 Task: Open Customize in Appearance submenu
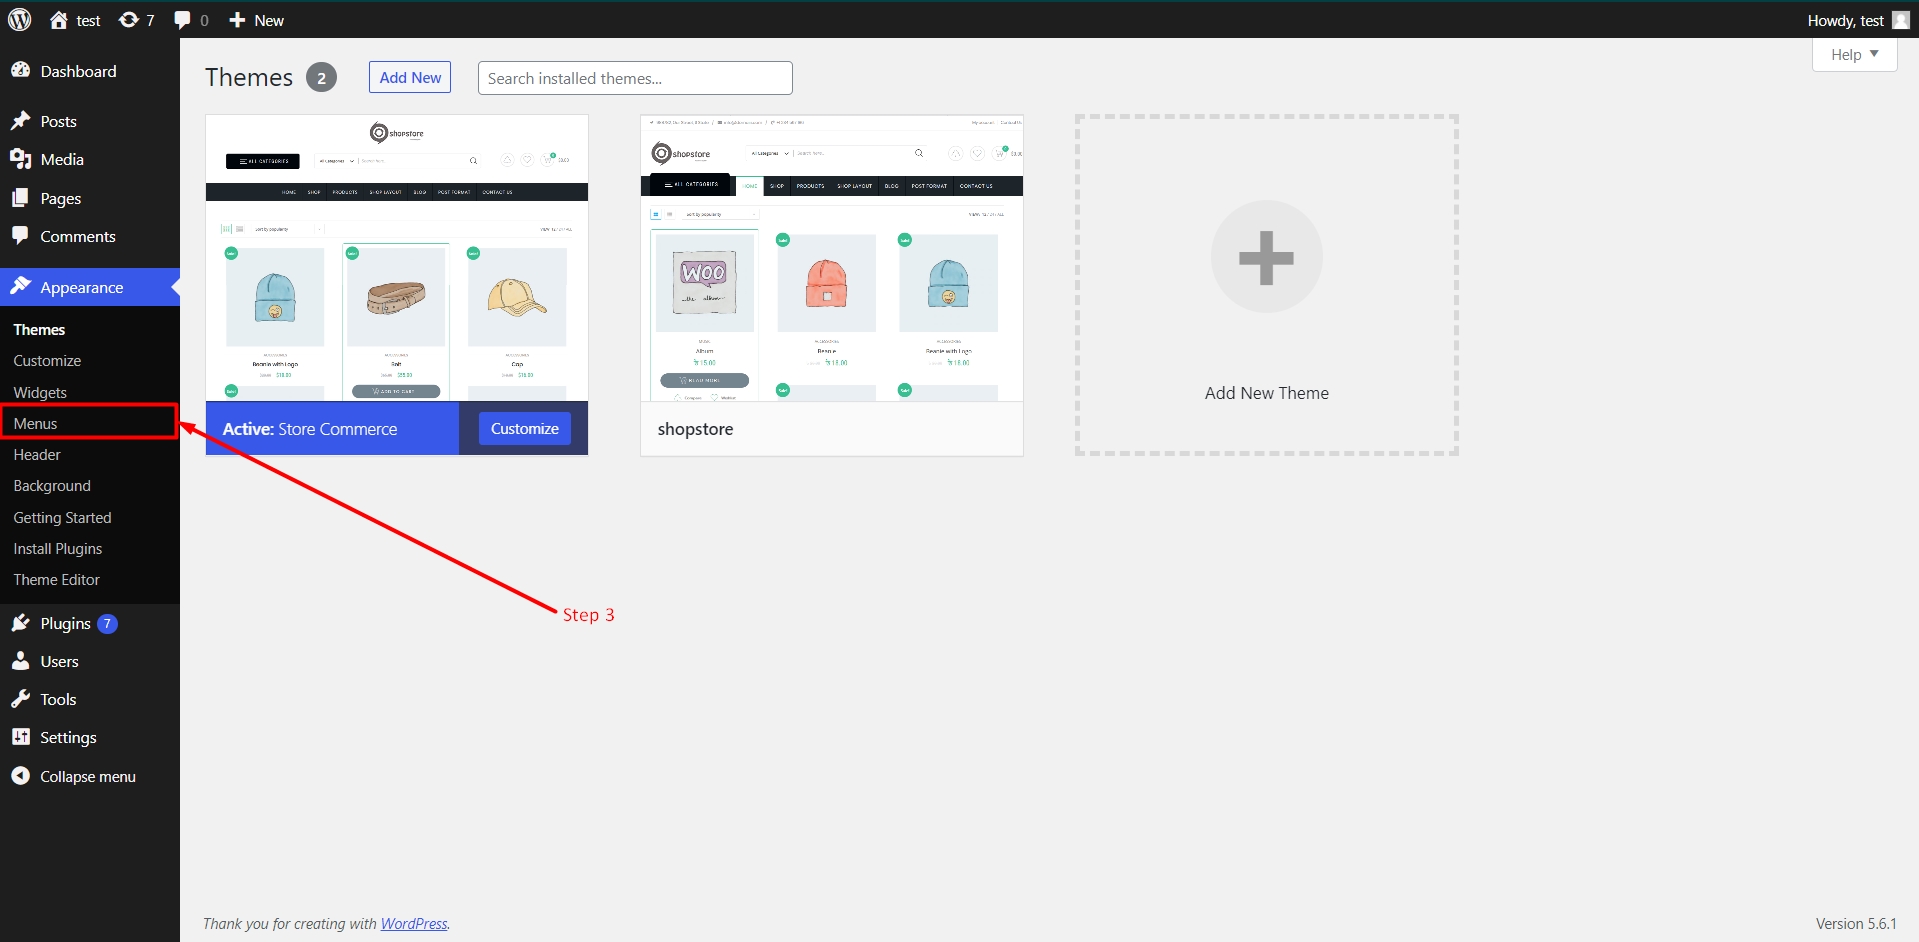point(47,360)
